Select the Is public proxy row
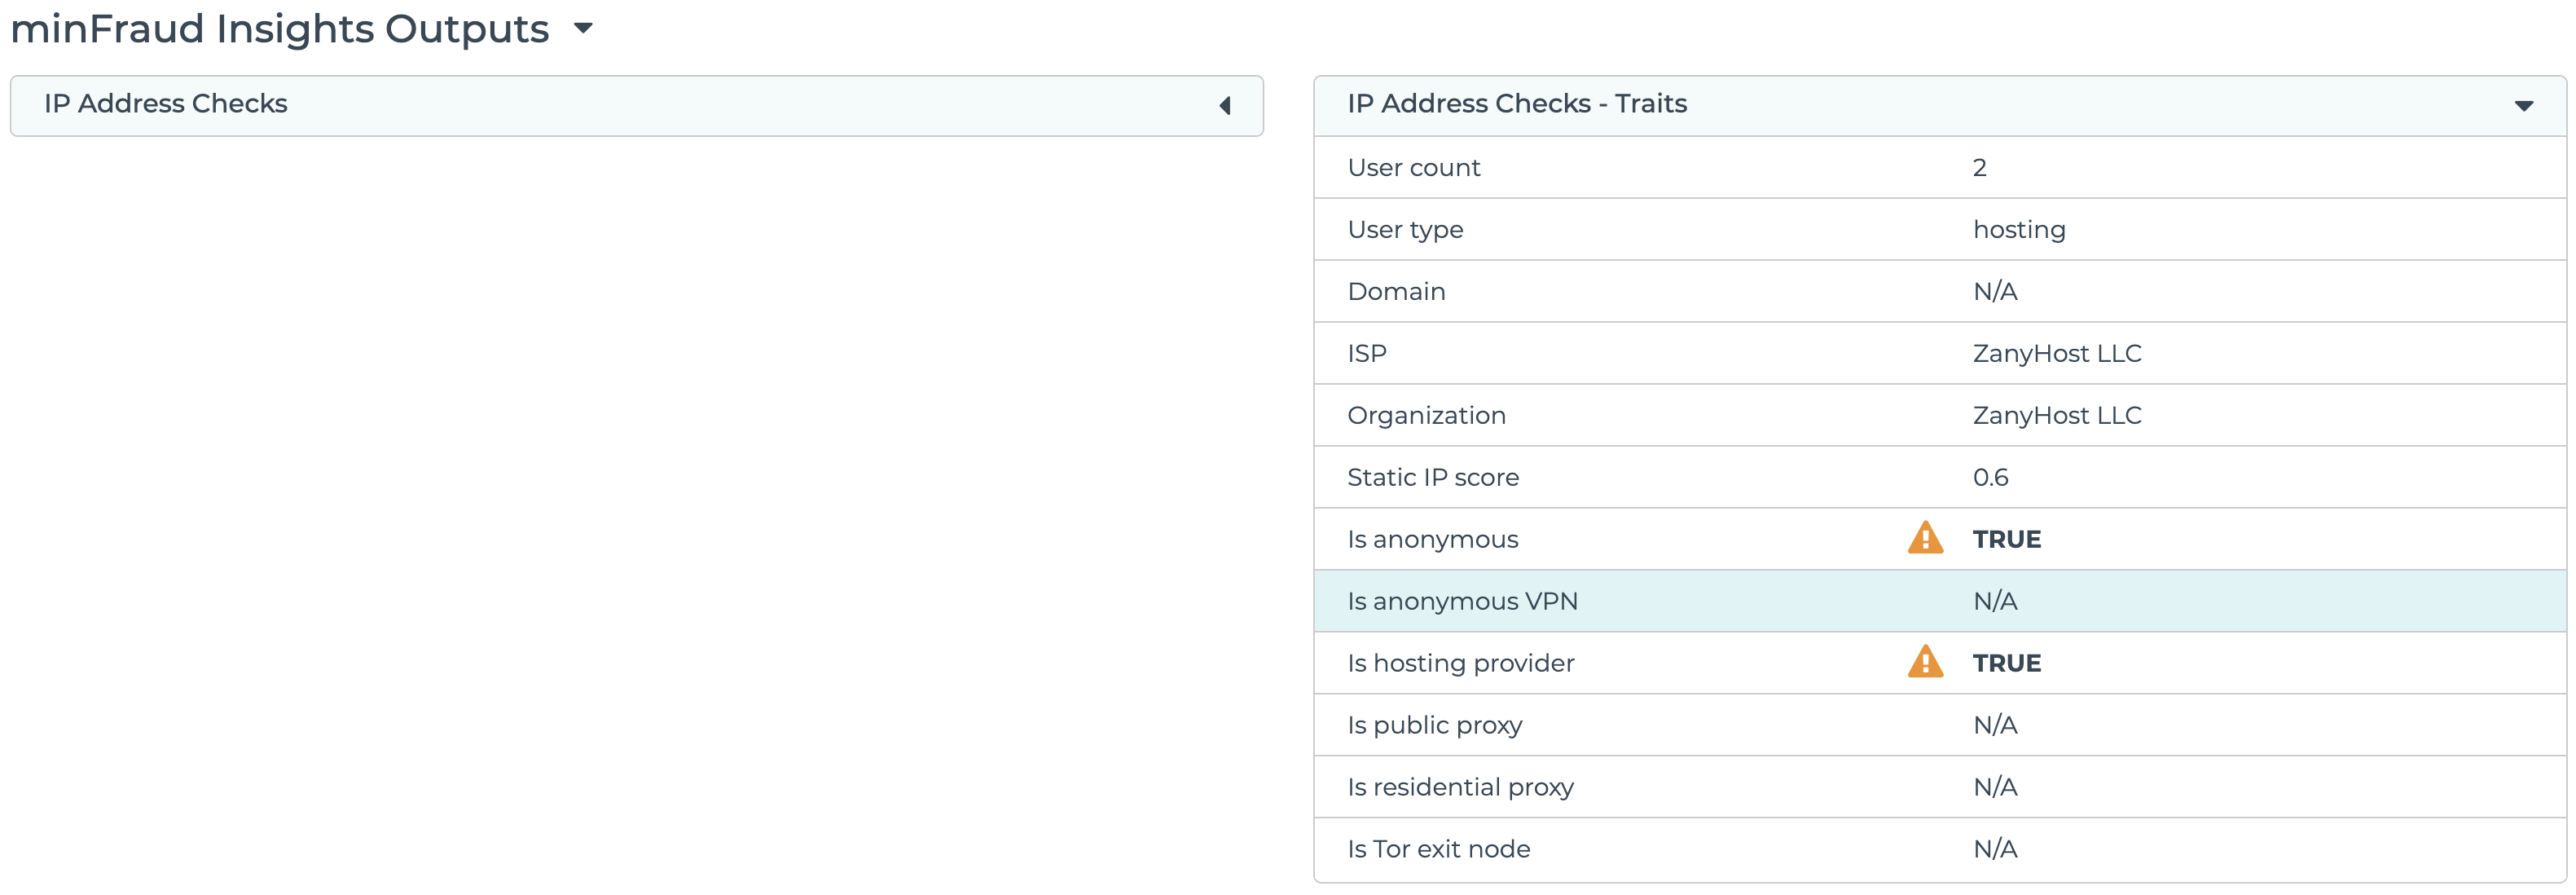Screen dimensions: 2576x895 (x=1434, y=725)
